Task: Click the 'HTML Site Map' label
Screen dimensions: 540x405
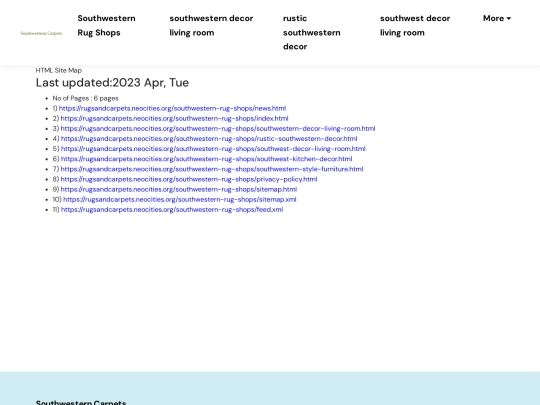Action: (x=59, y=70)
